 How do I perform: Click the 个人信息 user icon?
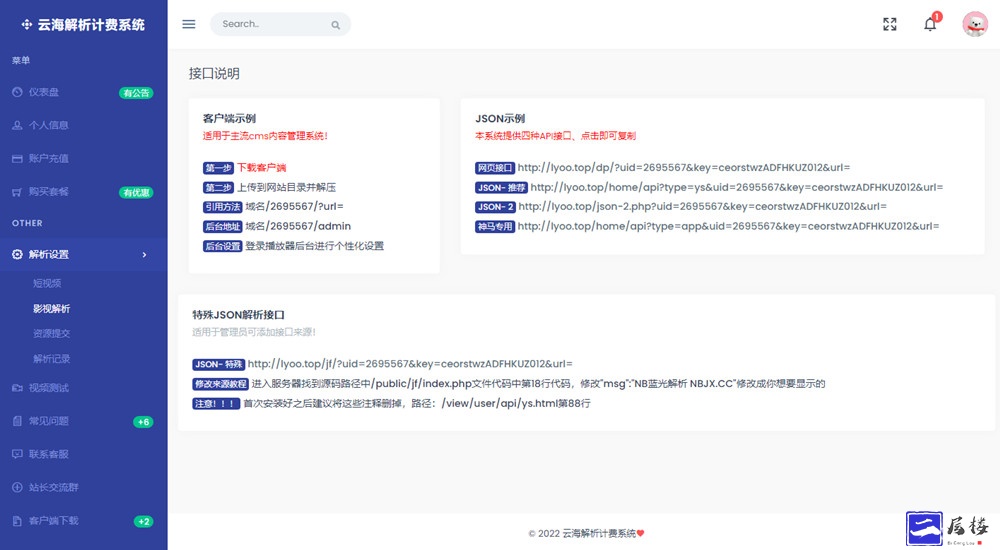17,125
